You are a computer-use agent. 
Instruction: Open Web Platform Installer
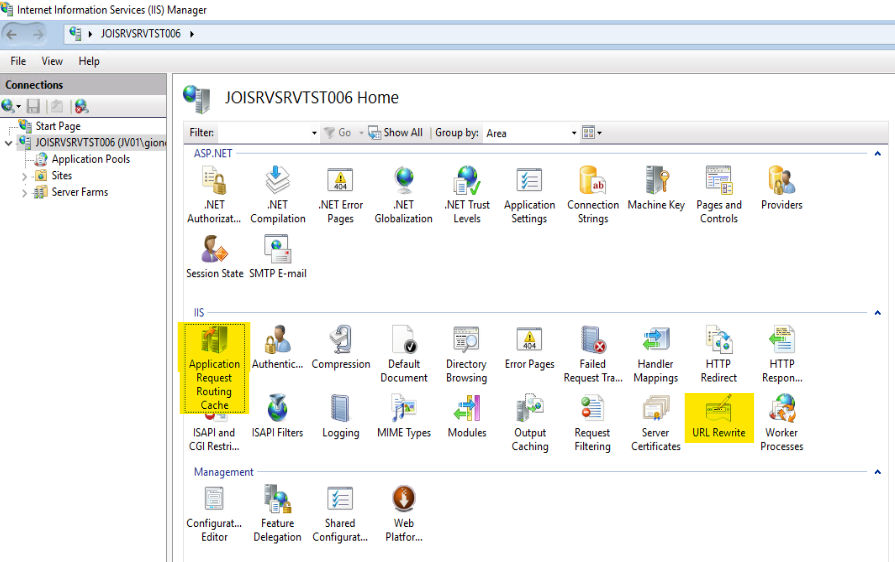tap(404, 514)
